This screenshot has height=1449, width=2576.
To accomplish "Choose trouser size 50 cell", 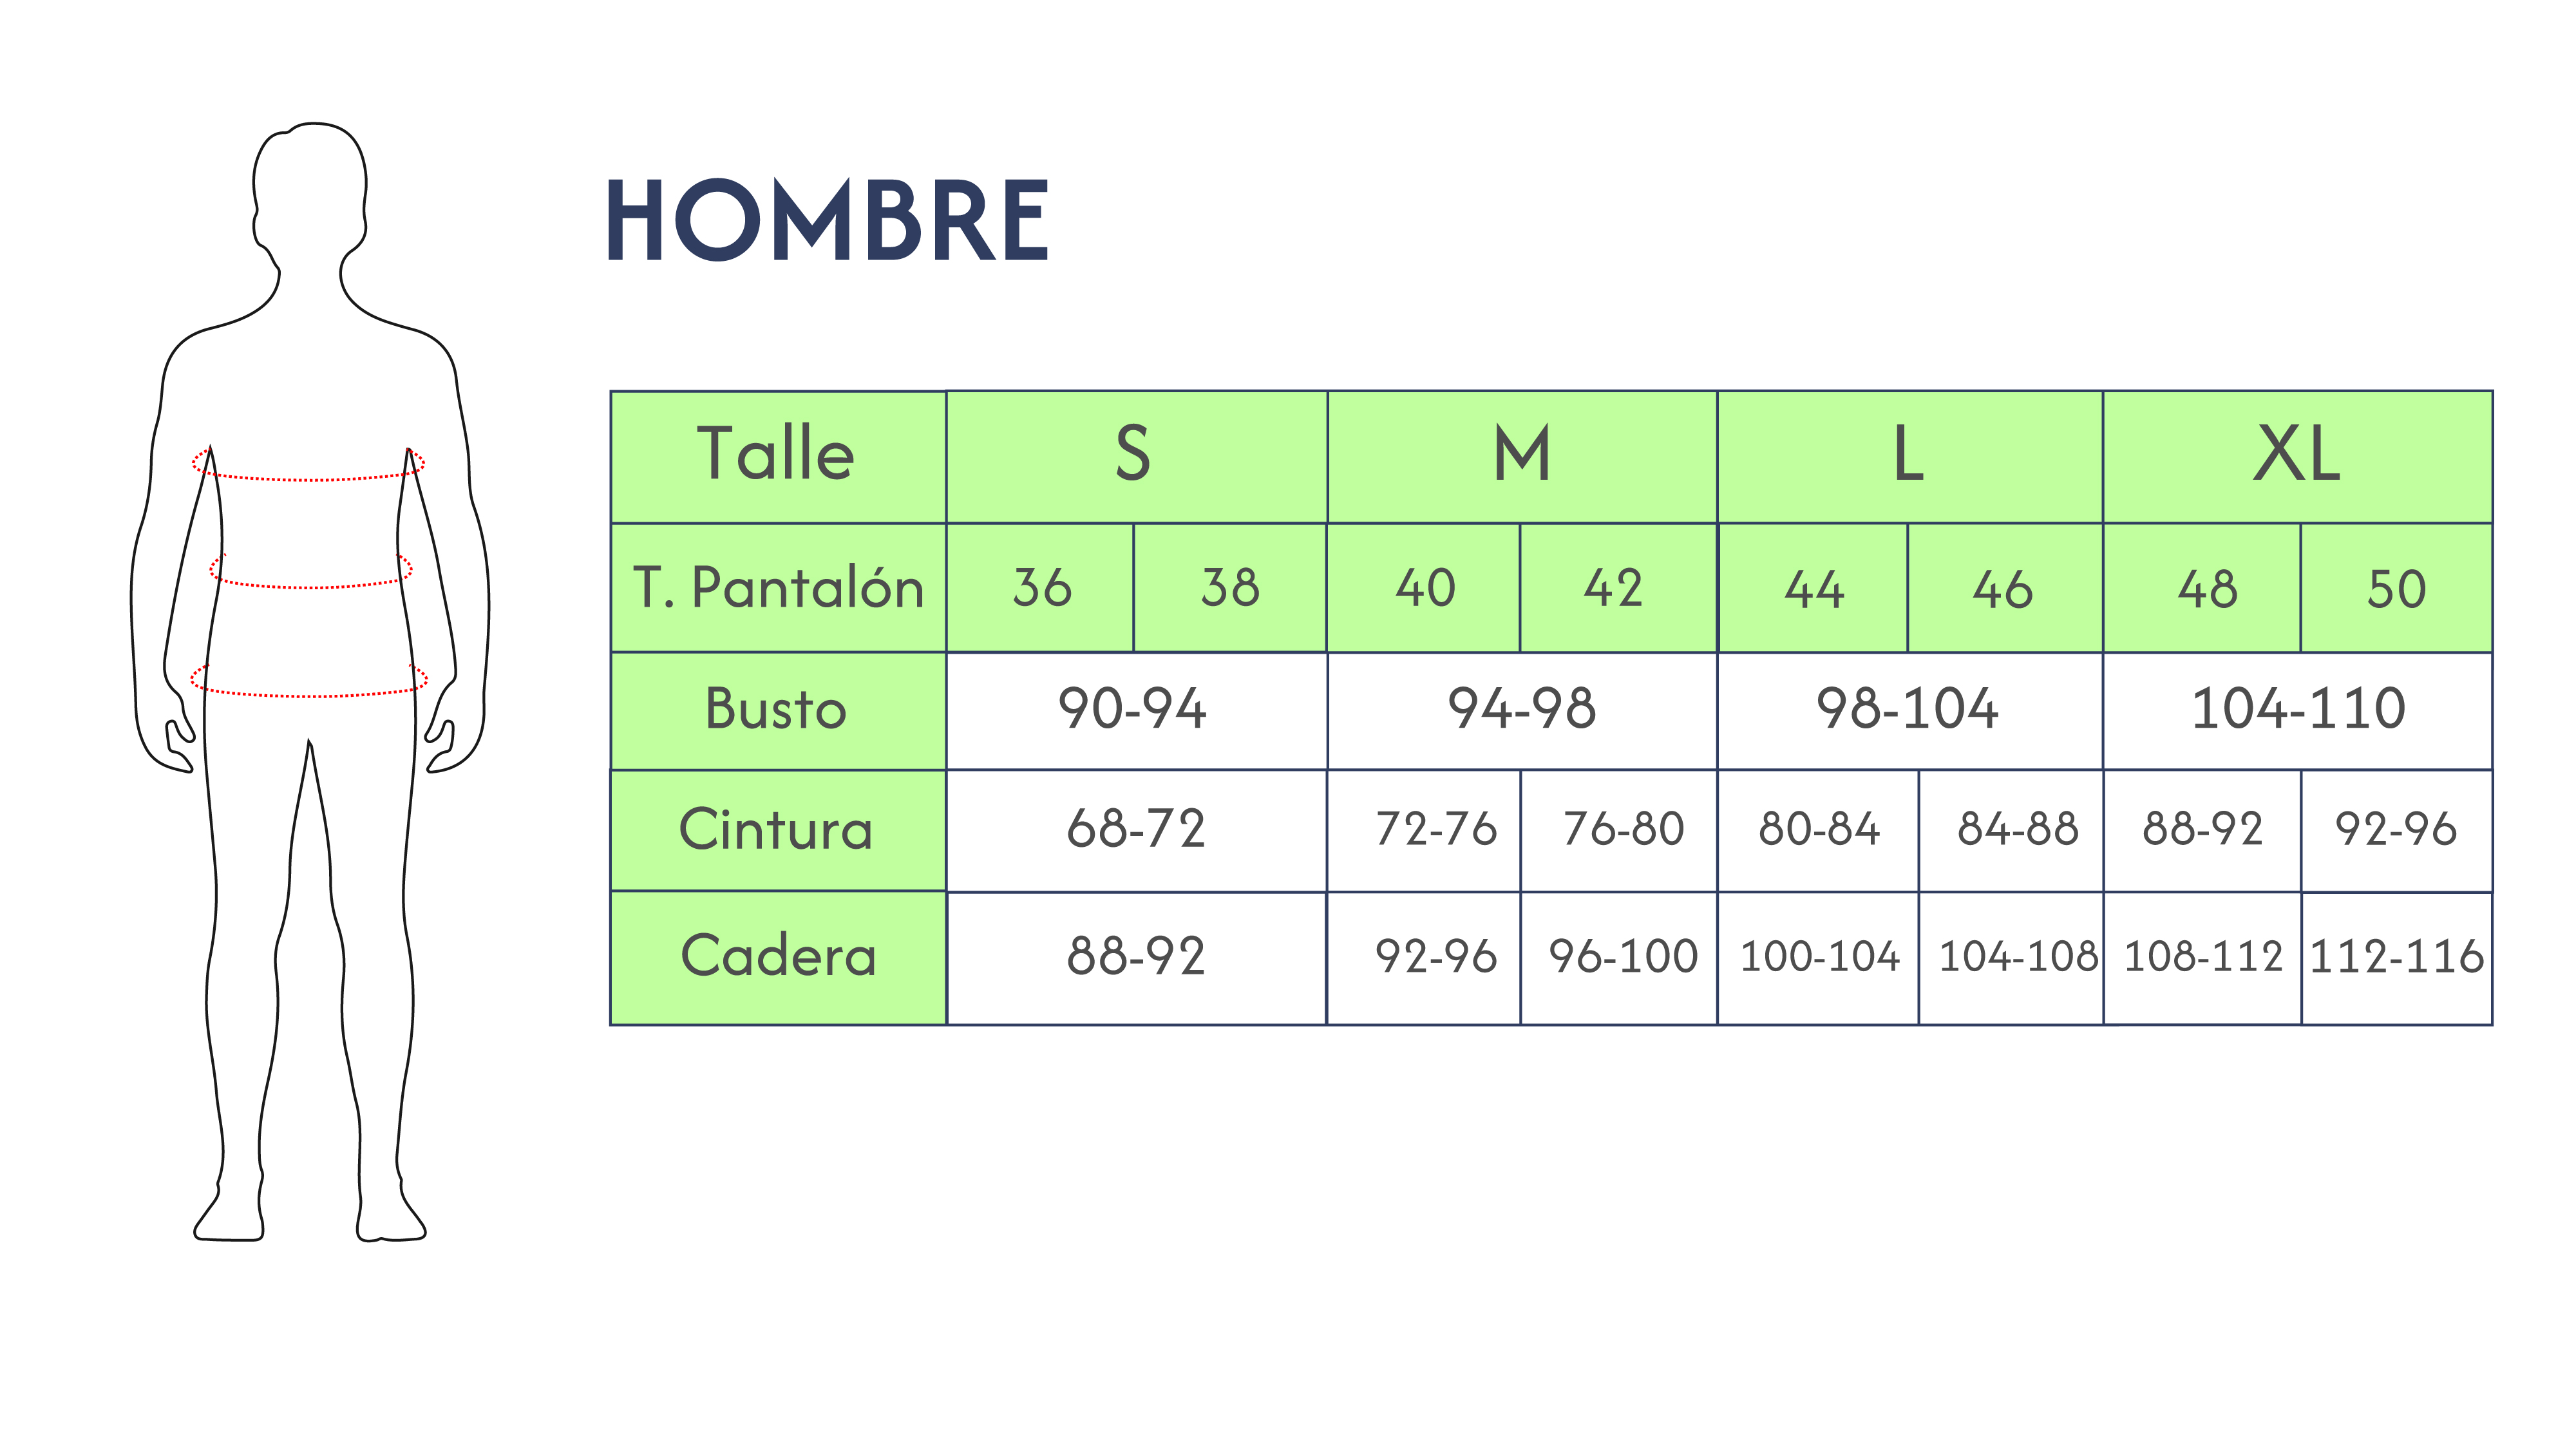I will (2396, 588).
